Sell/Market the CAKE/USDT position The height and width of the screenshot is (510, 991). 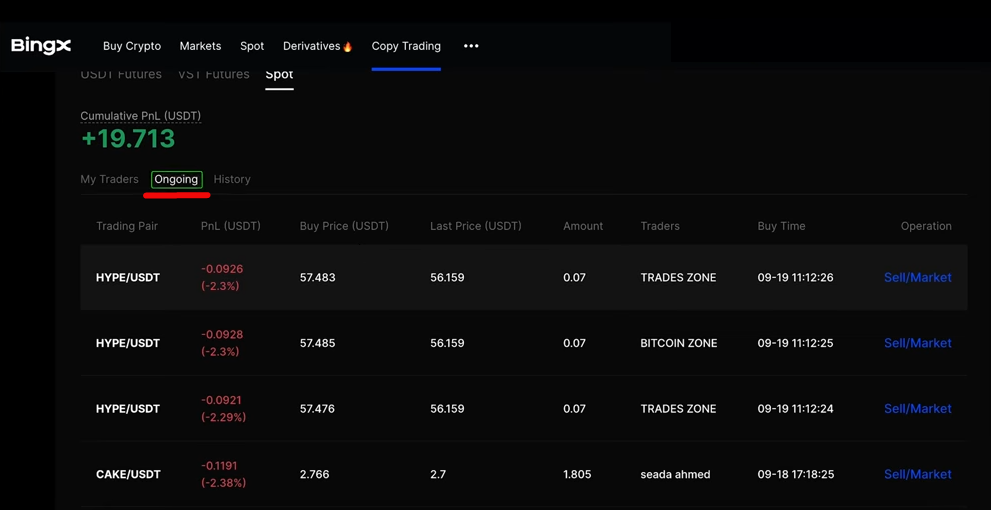[x=917, y=474]
